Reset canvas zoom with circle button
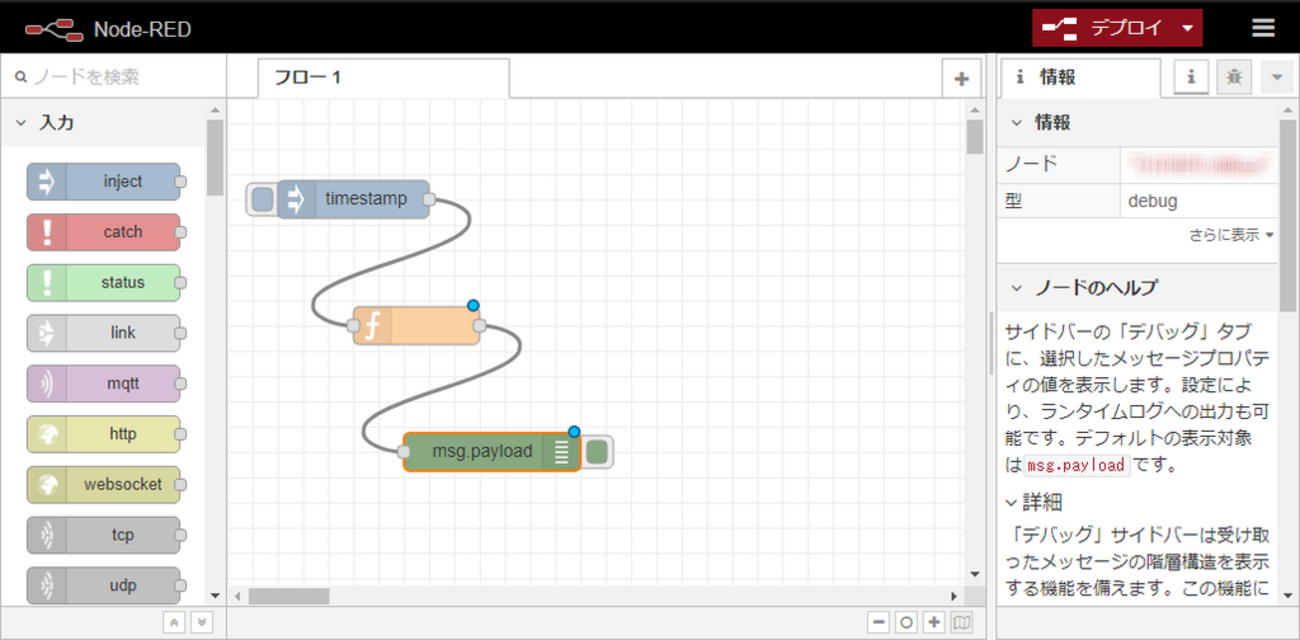Image resolution: width=1300 pixels, height=640 pixels. point(906,622)
